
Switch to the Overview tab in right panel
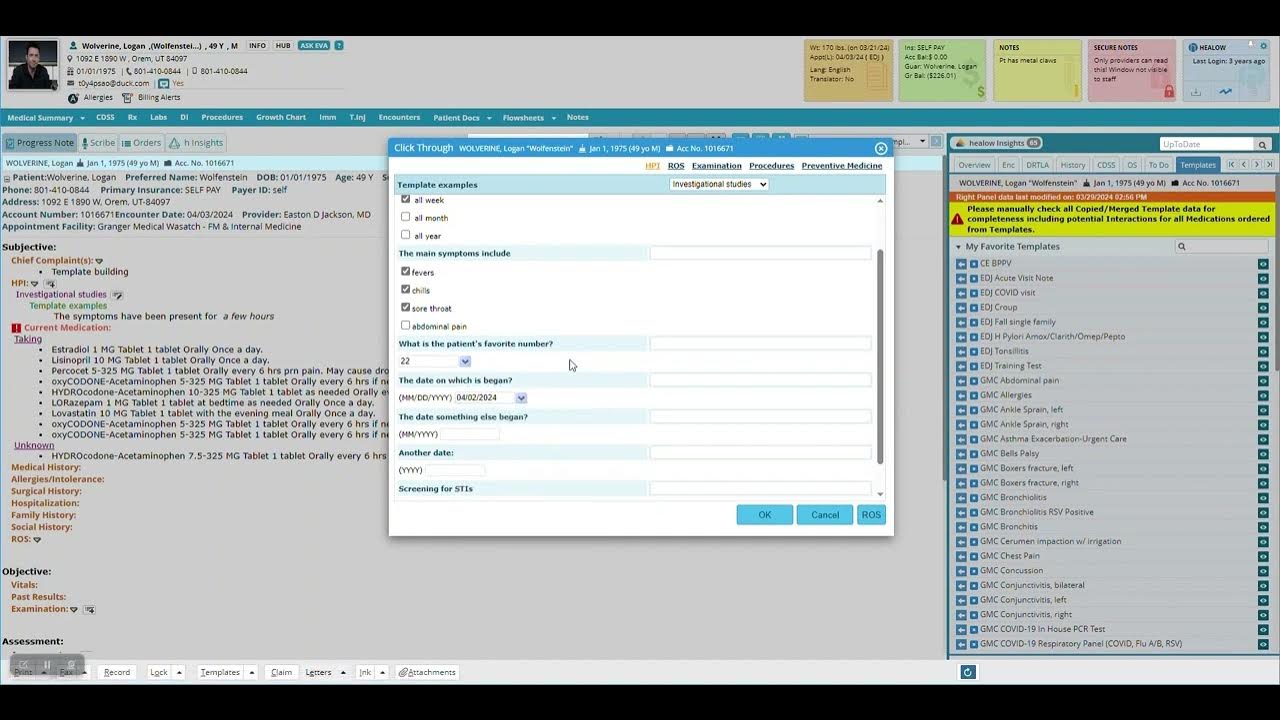point(974,165)
